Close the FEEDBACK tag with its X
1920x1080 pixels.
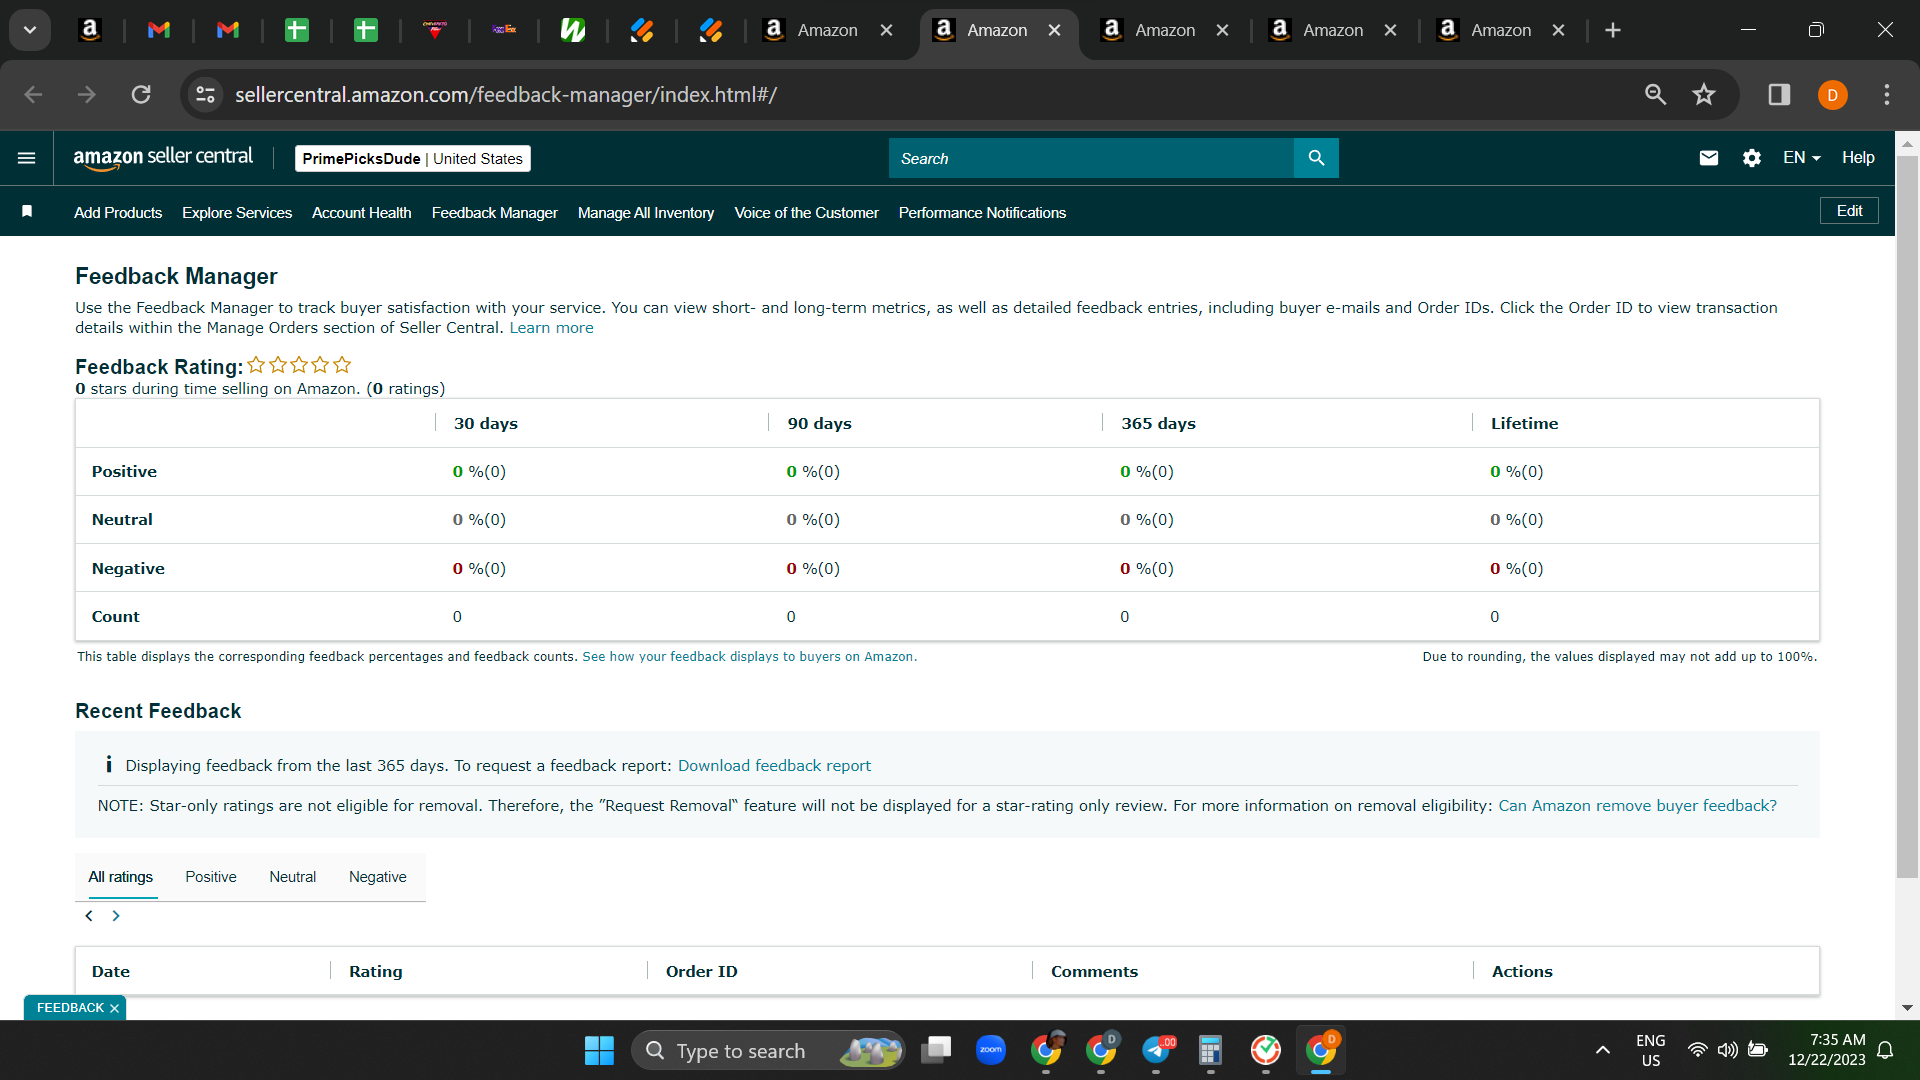pos(114,1008)
